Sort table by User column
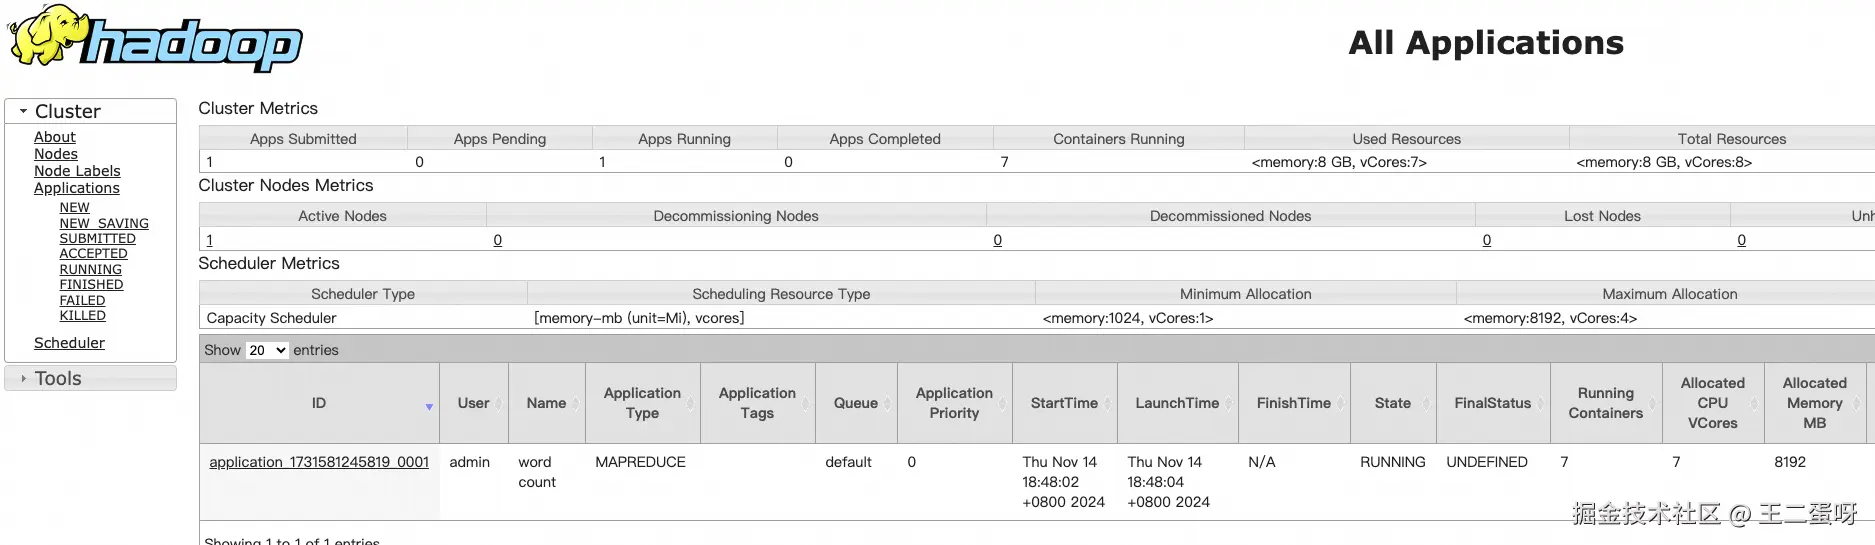 coord(474,403)
